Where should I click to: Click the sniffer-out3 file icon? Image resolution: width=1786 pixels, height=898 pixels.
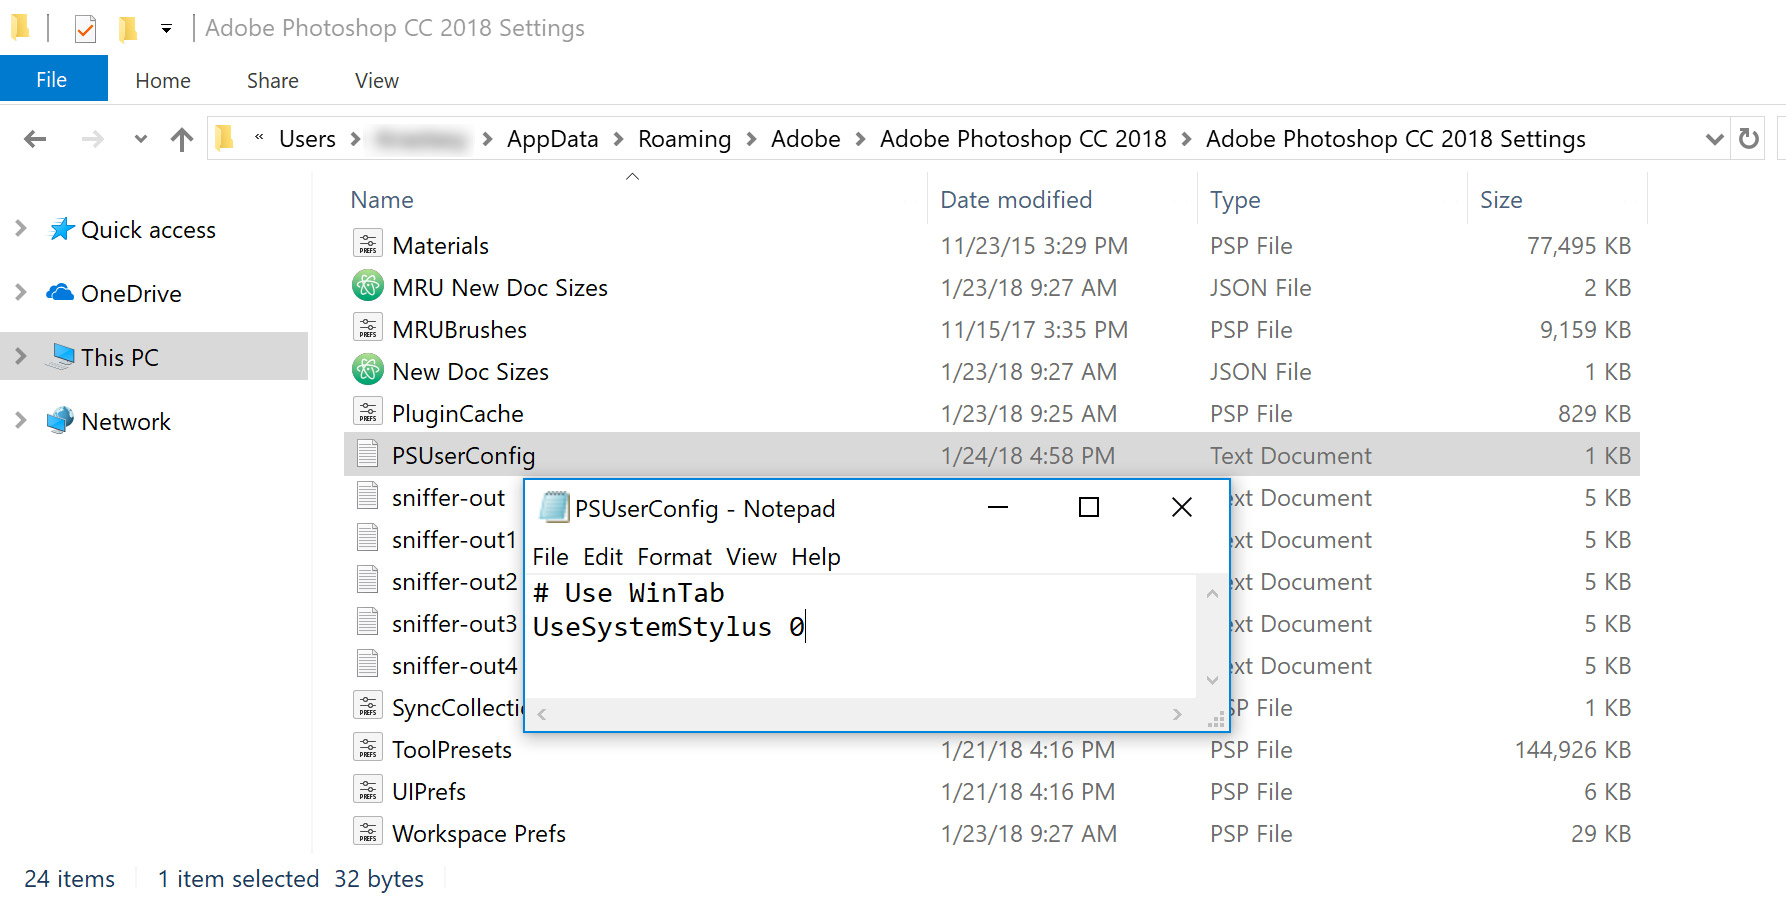368,622
